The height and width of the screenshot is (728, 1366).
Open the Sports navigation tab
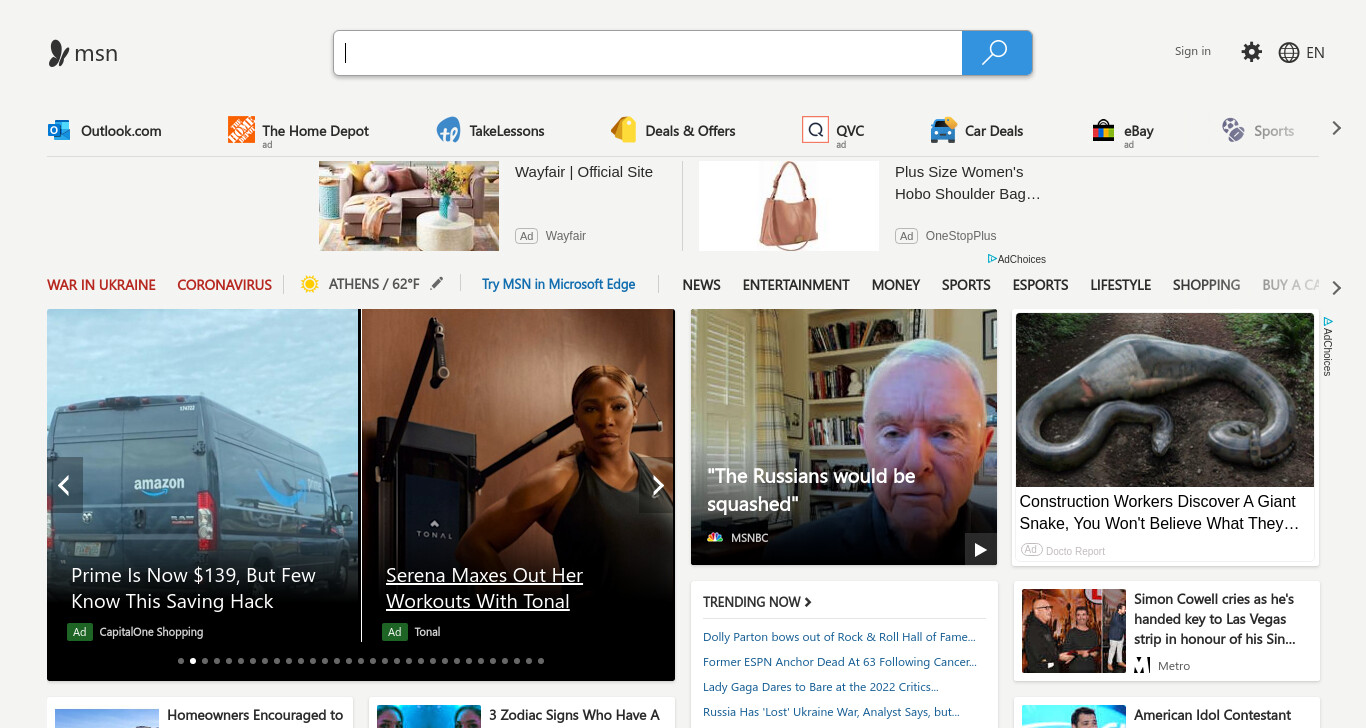point(966,285)
